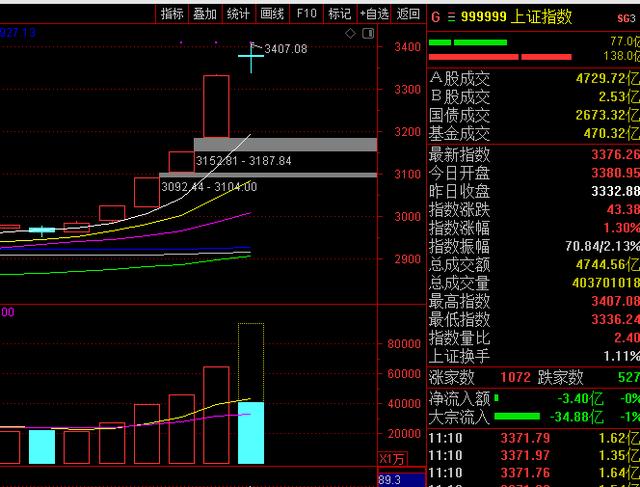Click the B股成交 row
Screen dimensions: 640x487
pos(534,96)
